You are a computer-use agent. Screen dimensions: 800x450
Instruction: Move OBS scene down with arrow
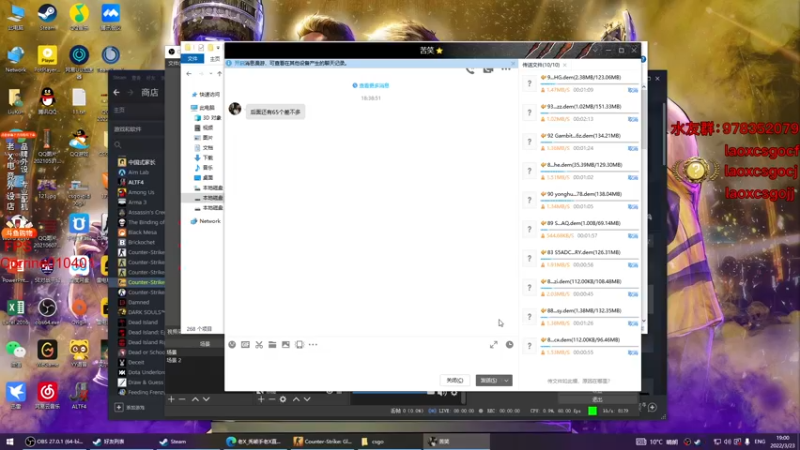pyautogui.click(x=206, y=399)
